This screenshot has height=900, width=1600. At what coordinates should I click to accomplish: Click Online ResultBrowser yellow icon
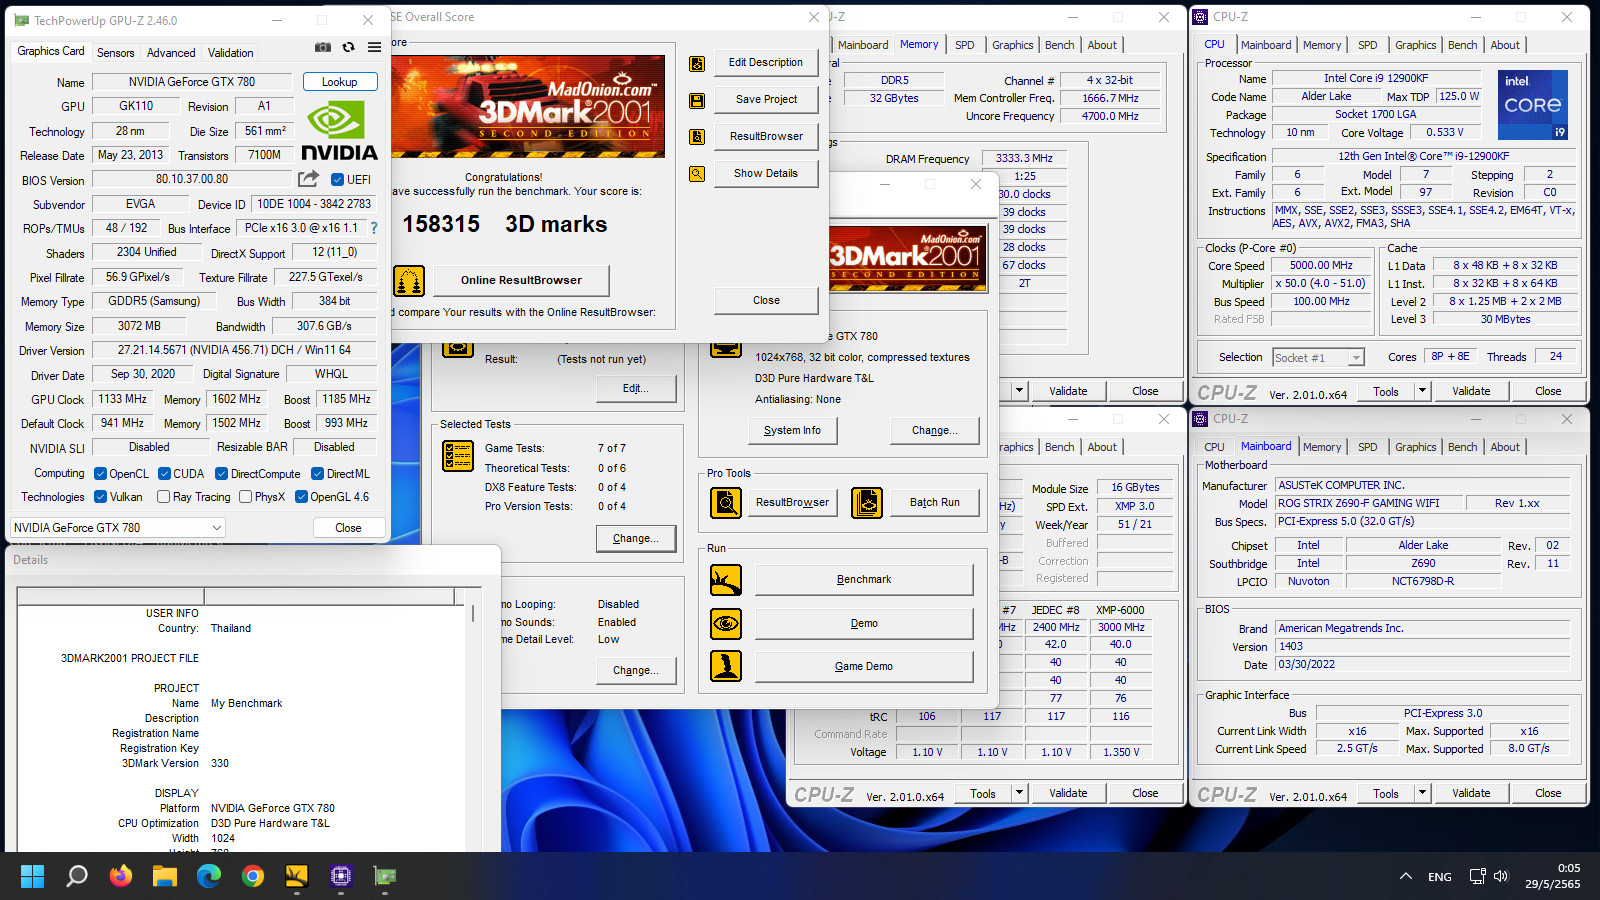pyautogui.click(x=409, y=281)
